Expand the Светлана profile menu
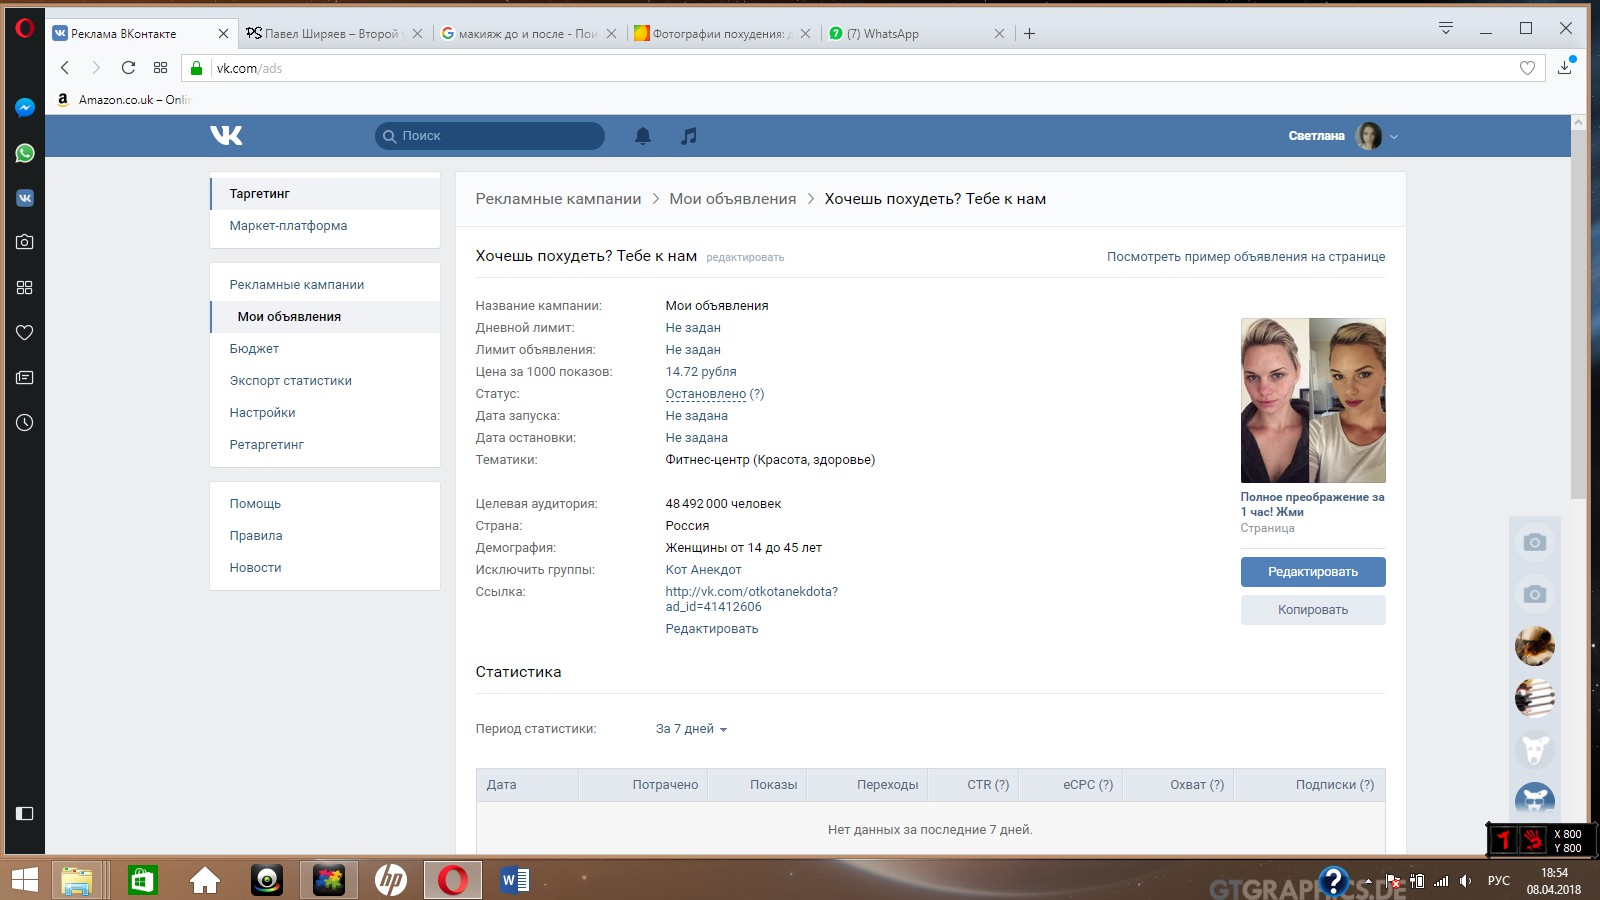Screen dimensions: 1600x900 pyautogui.click(x=1343, y=136)
